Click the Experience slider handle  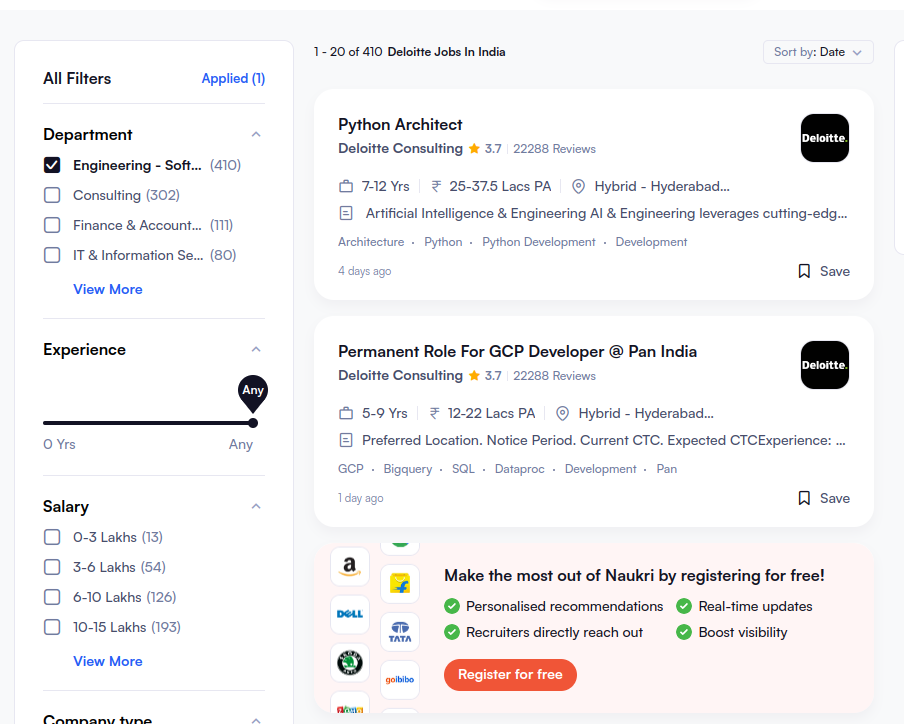(253, 423)
